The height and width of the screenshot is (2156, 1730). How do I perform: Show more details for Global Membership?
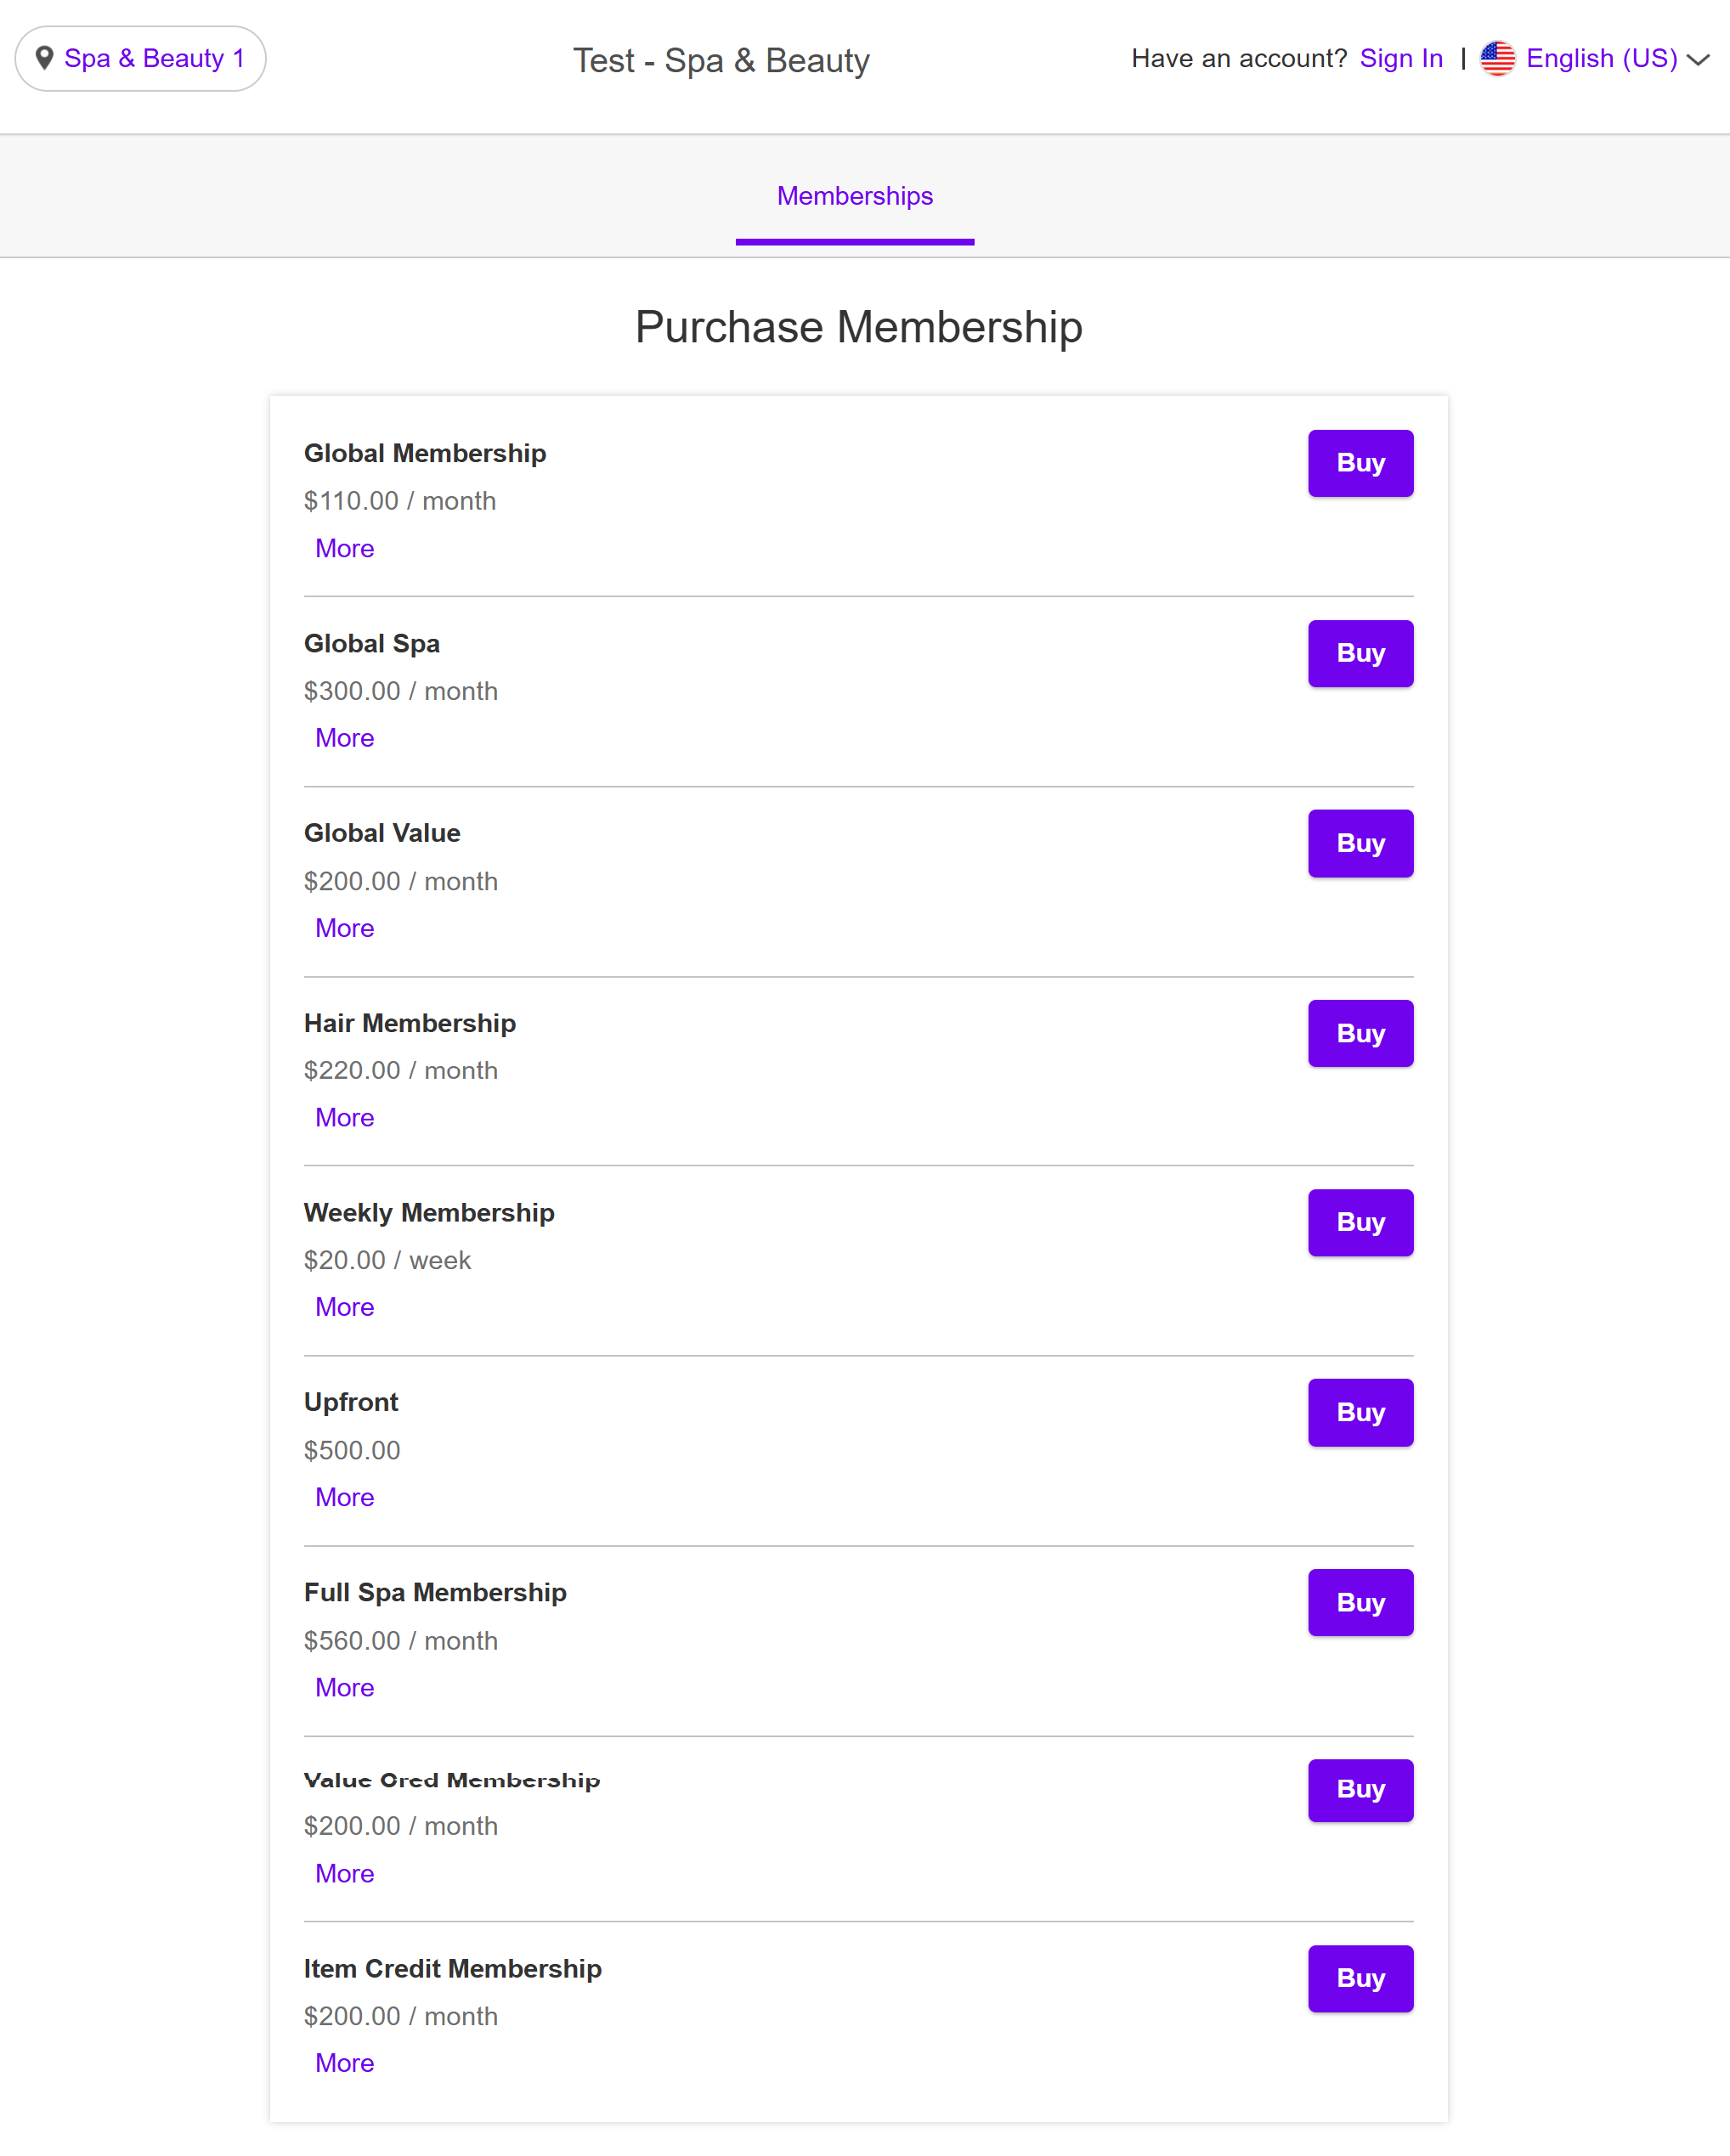tap(344, 548)
